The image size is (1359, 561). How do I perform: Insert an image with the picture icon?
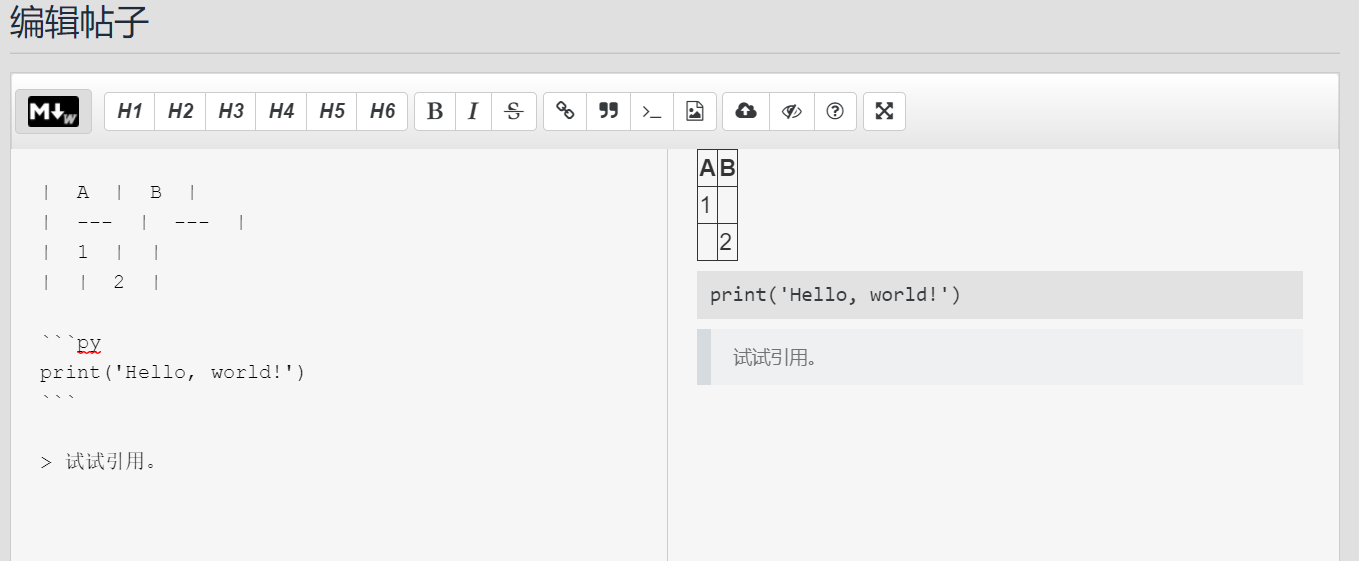[695, 111]
